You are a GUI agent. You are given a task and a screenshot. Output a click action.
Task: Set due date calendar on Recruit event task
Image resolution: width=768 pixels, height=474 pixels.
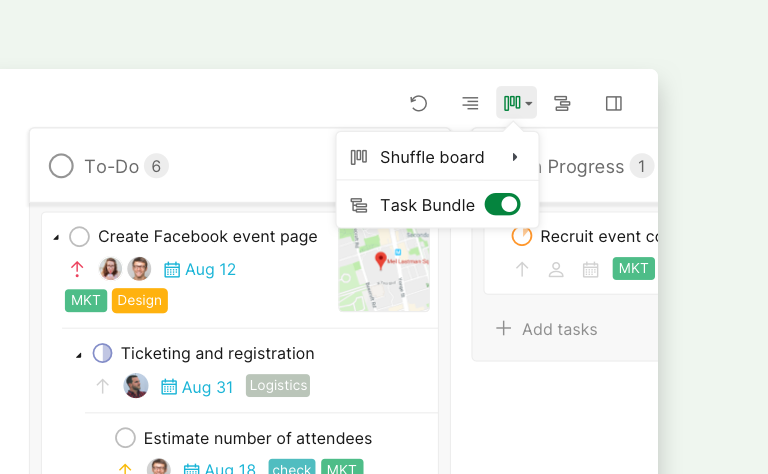(x=591, y=269)
